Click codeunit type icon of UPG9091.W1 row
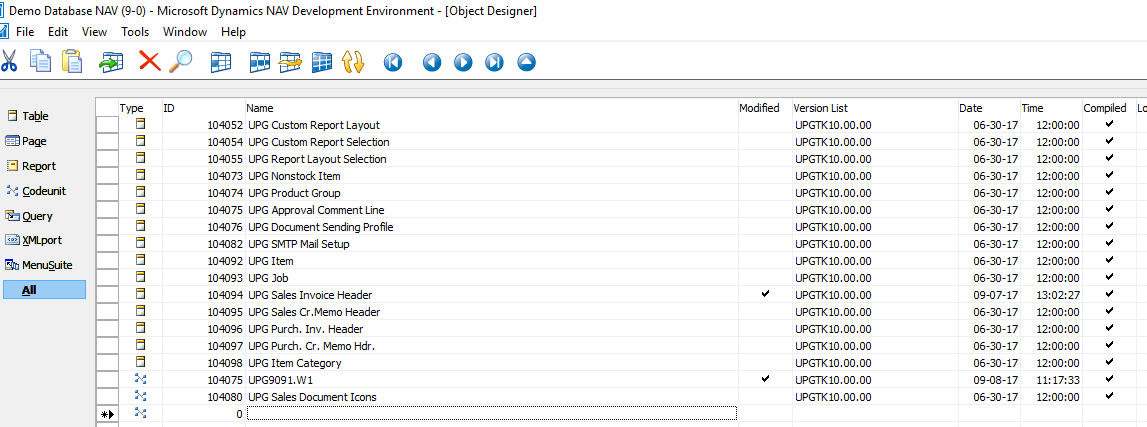 click(x=140, y=379)
